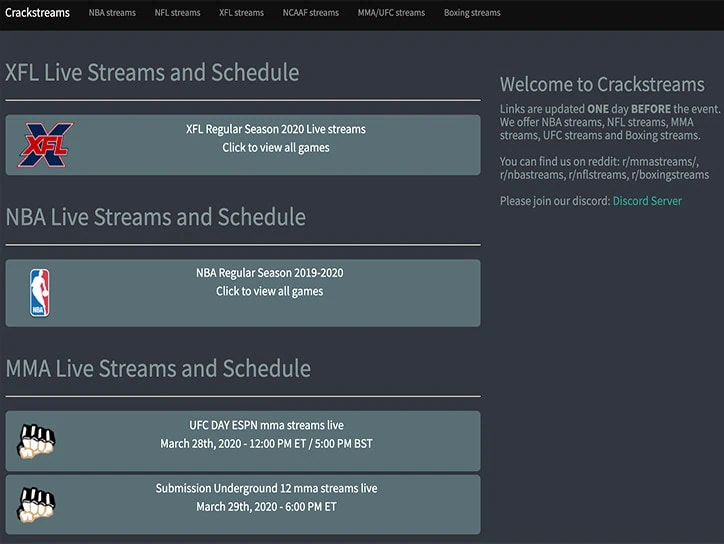Open the Crackstreams home logo
The width and height of the screenshot is (724, 544).
point(36,13)
